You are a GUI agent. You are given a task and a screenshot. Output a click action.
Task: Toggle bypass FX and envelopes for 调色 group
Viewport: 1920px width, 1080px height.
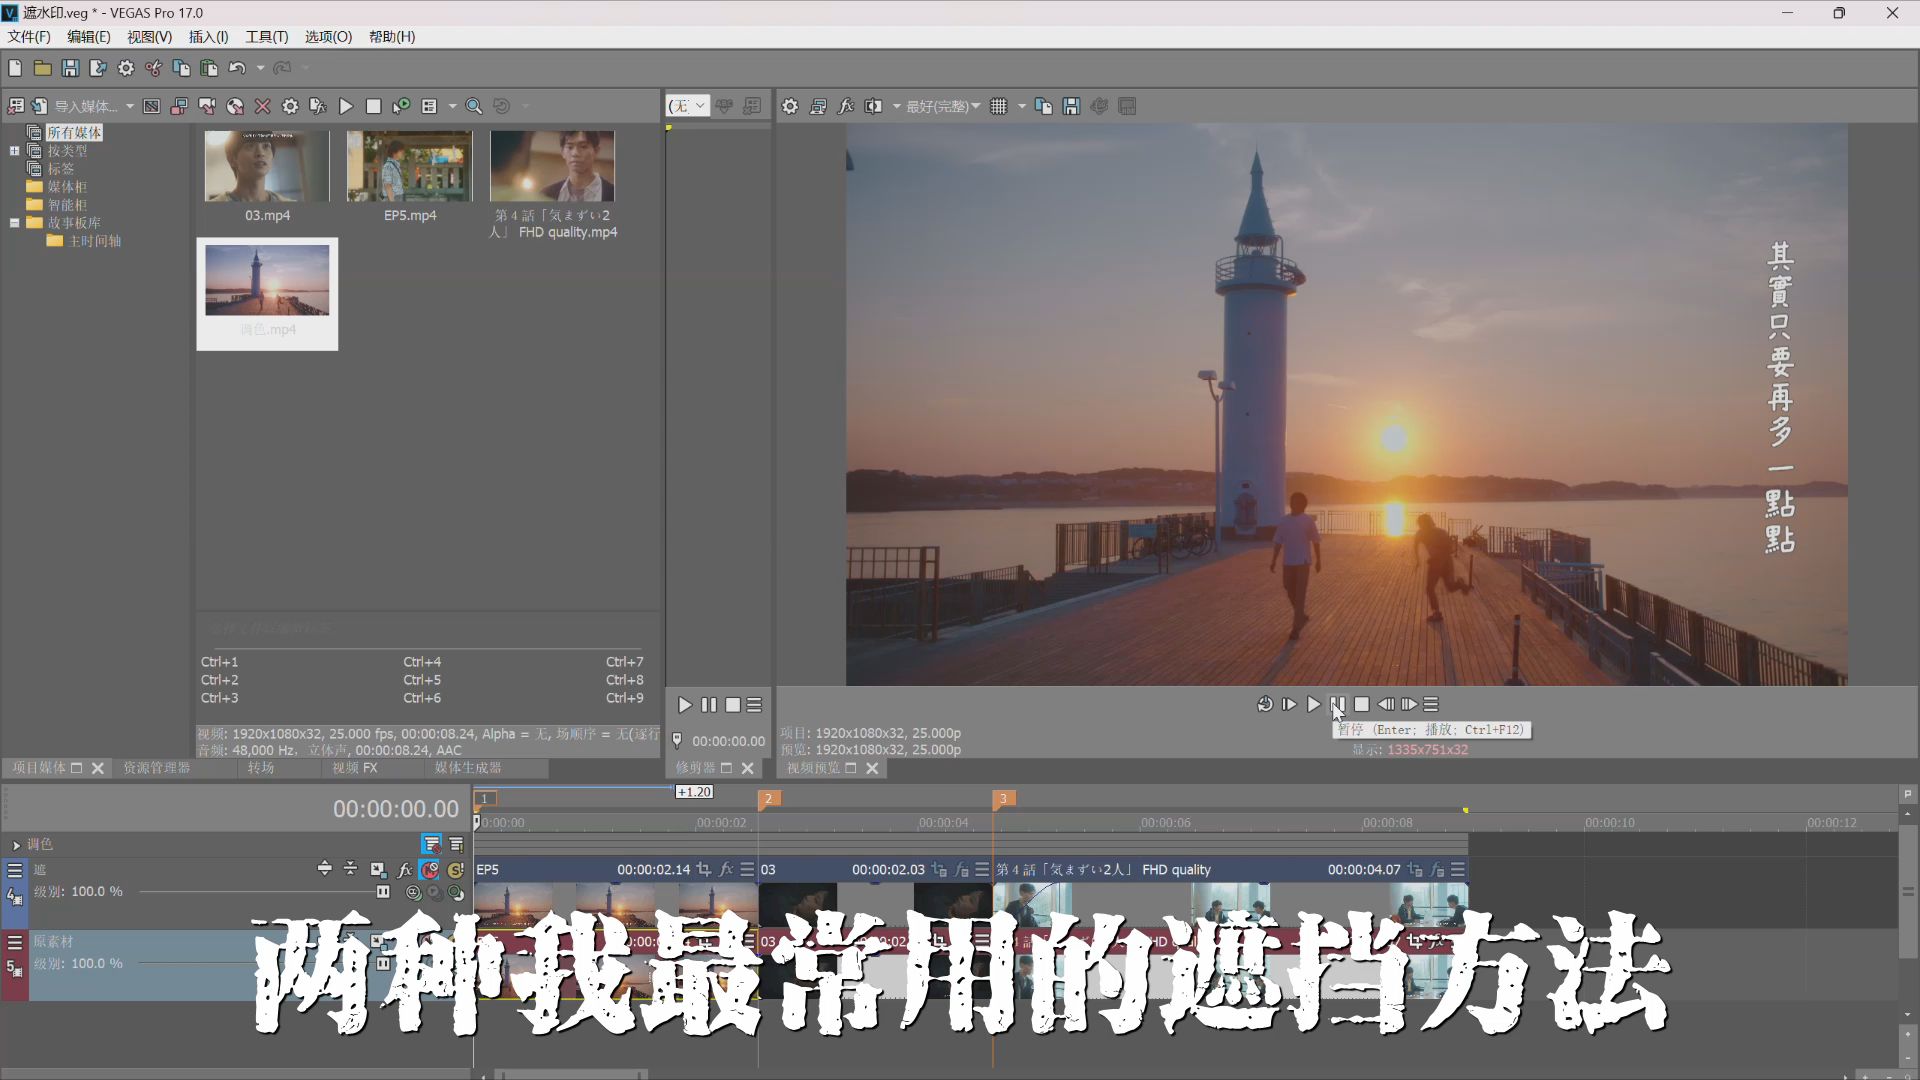coord(431,844)
